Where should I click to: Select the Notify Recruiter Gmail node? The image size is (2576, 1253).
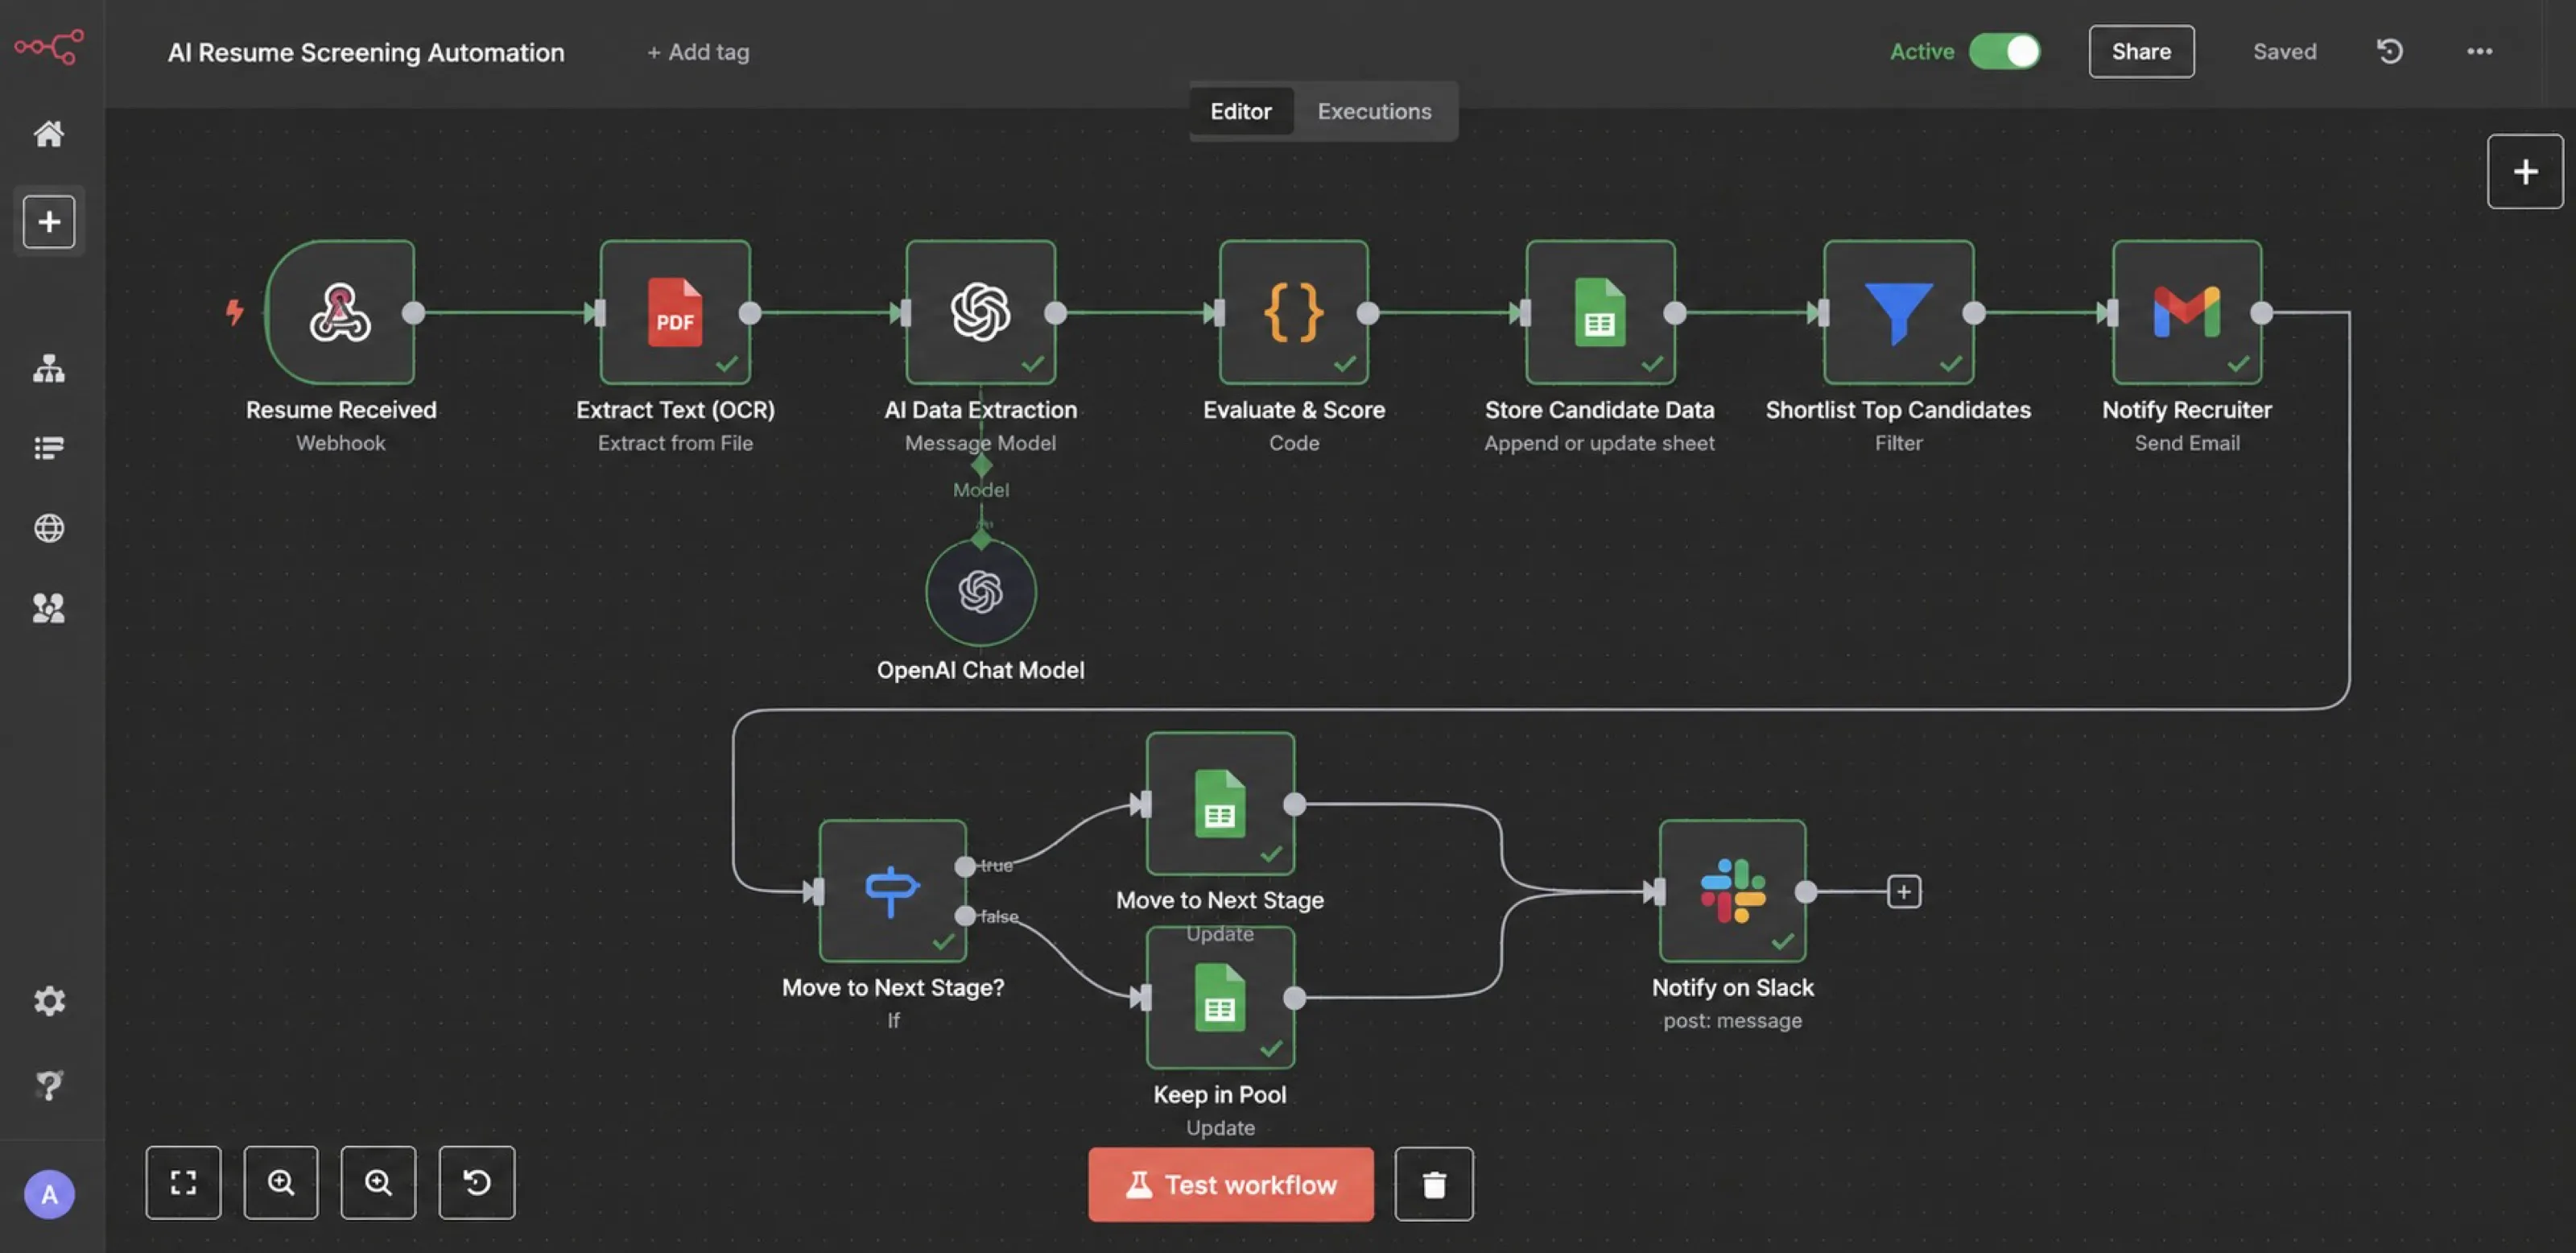pyautogui.click(x=2187, y=312)
